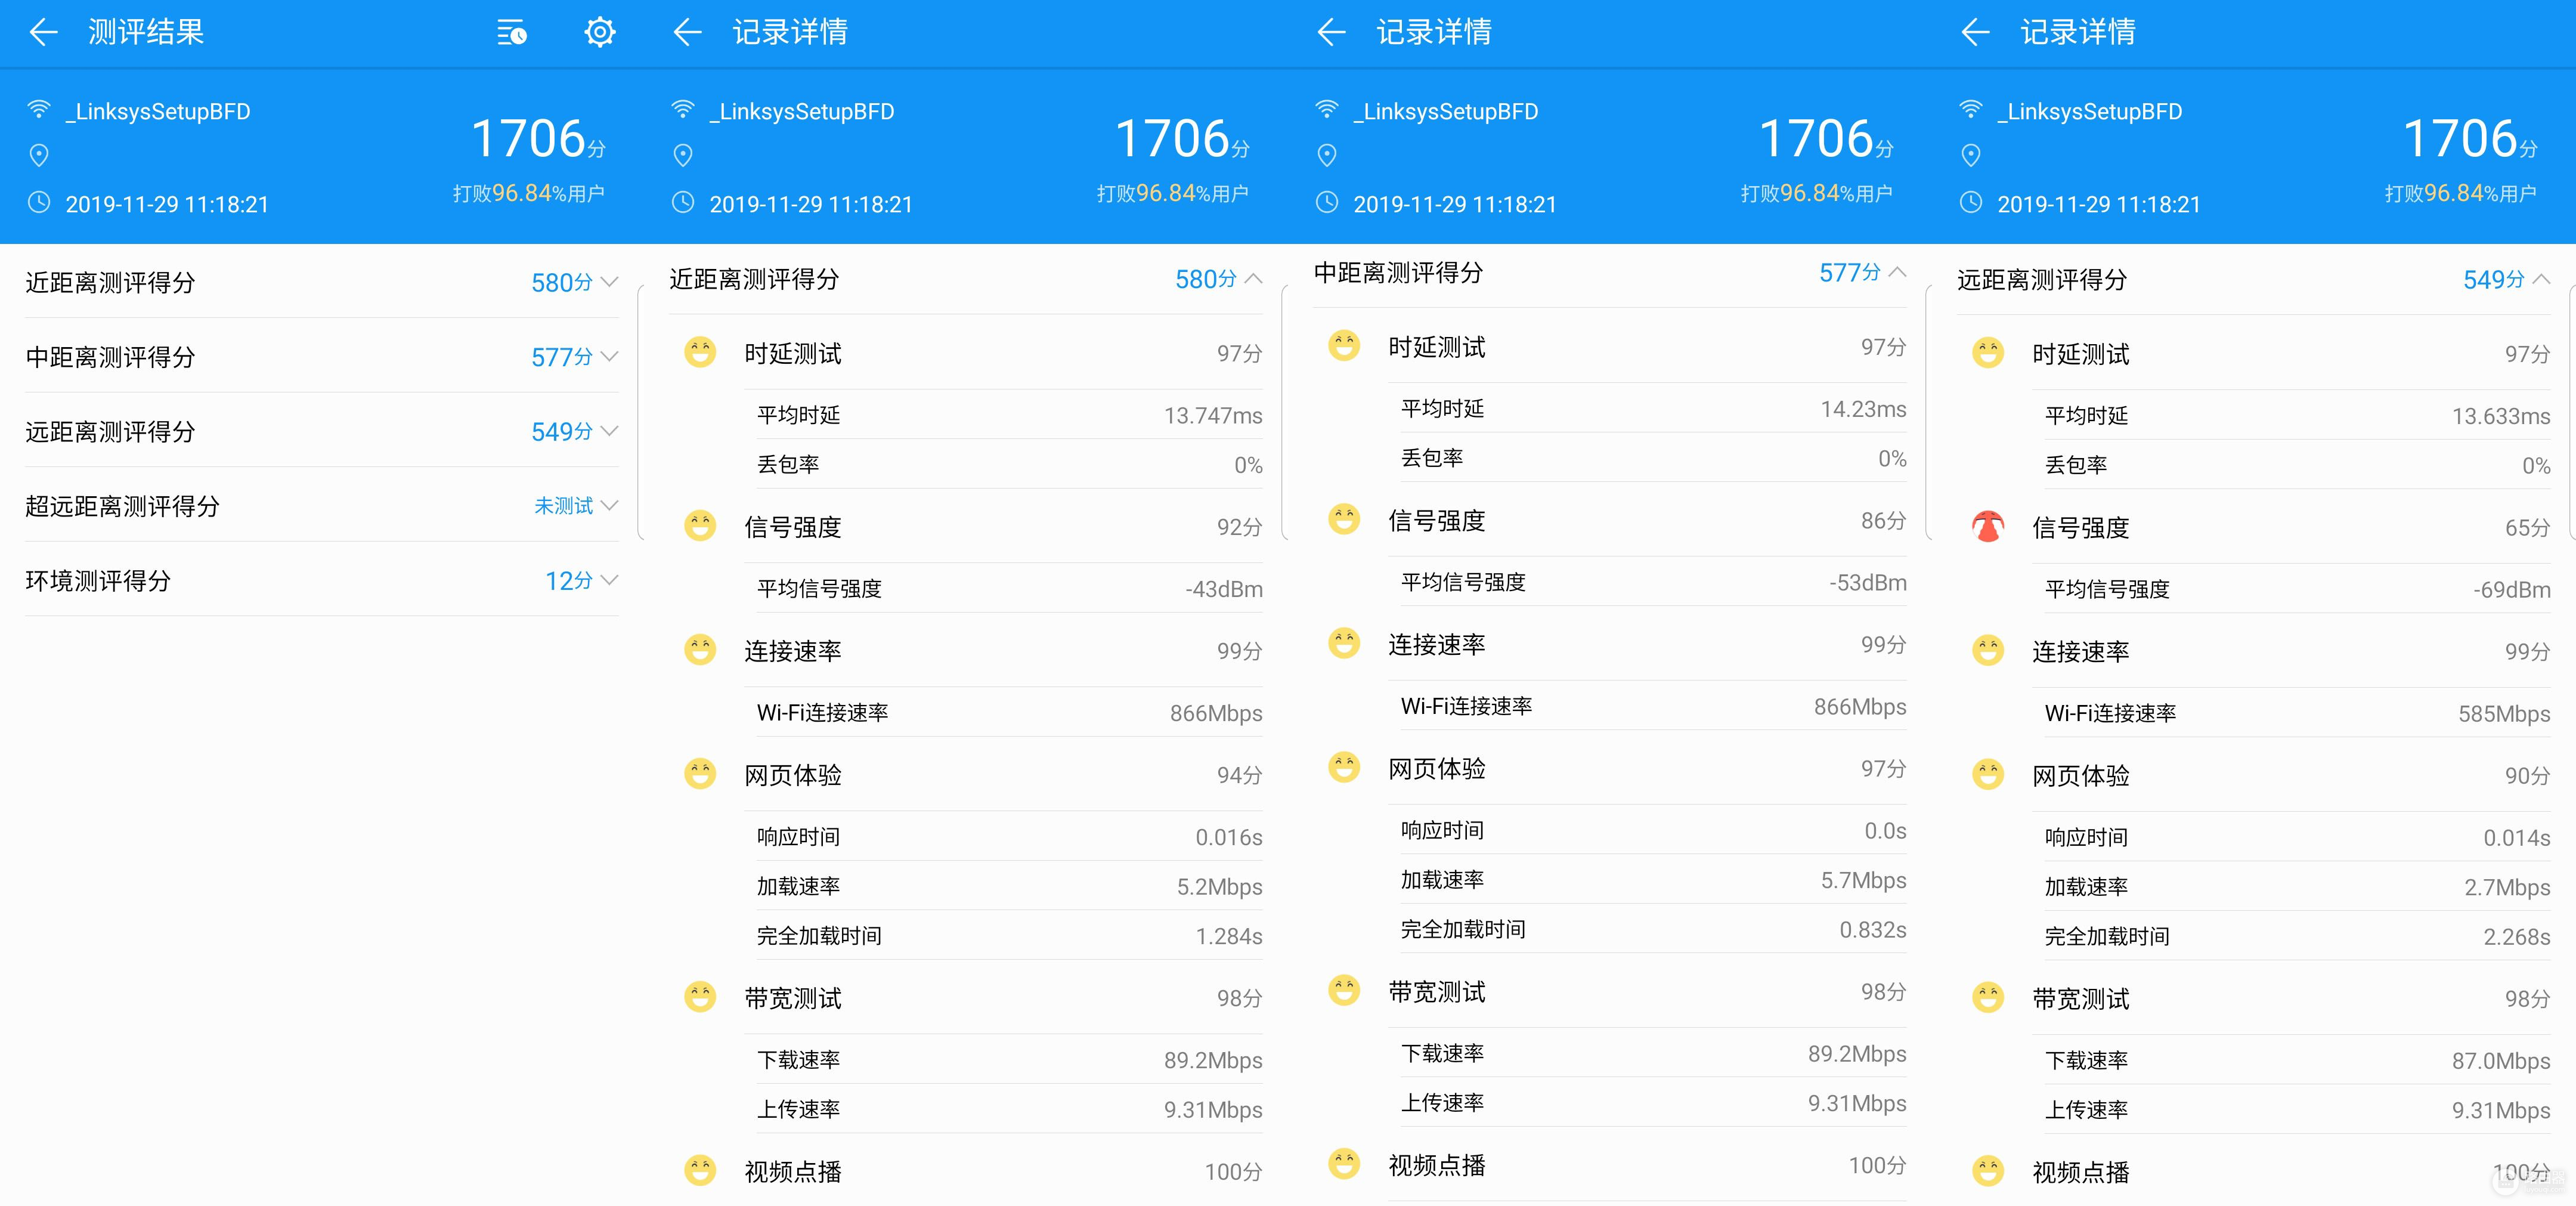The height and width of the screenshot is (1206, 2576).
Task: Click the red sad face beside 信号强度 65分
Action: (1987, 527)
